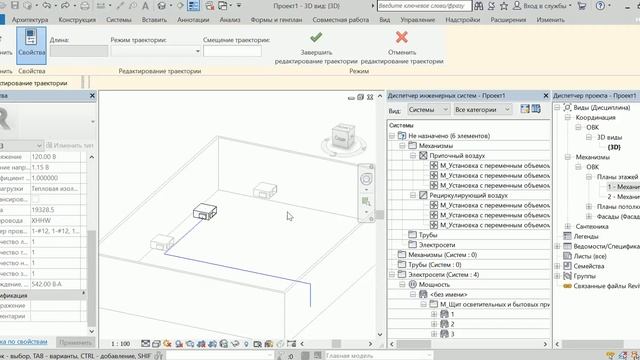The image size is (640, 360).
Task: Click the Undo arrow icon
Action: point(47,6)
